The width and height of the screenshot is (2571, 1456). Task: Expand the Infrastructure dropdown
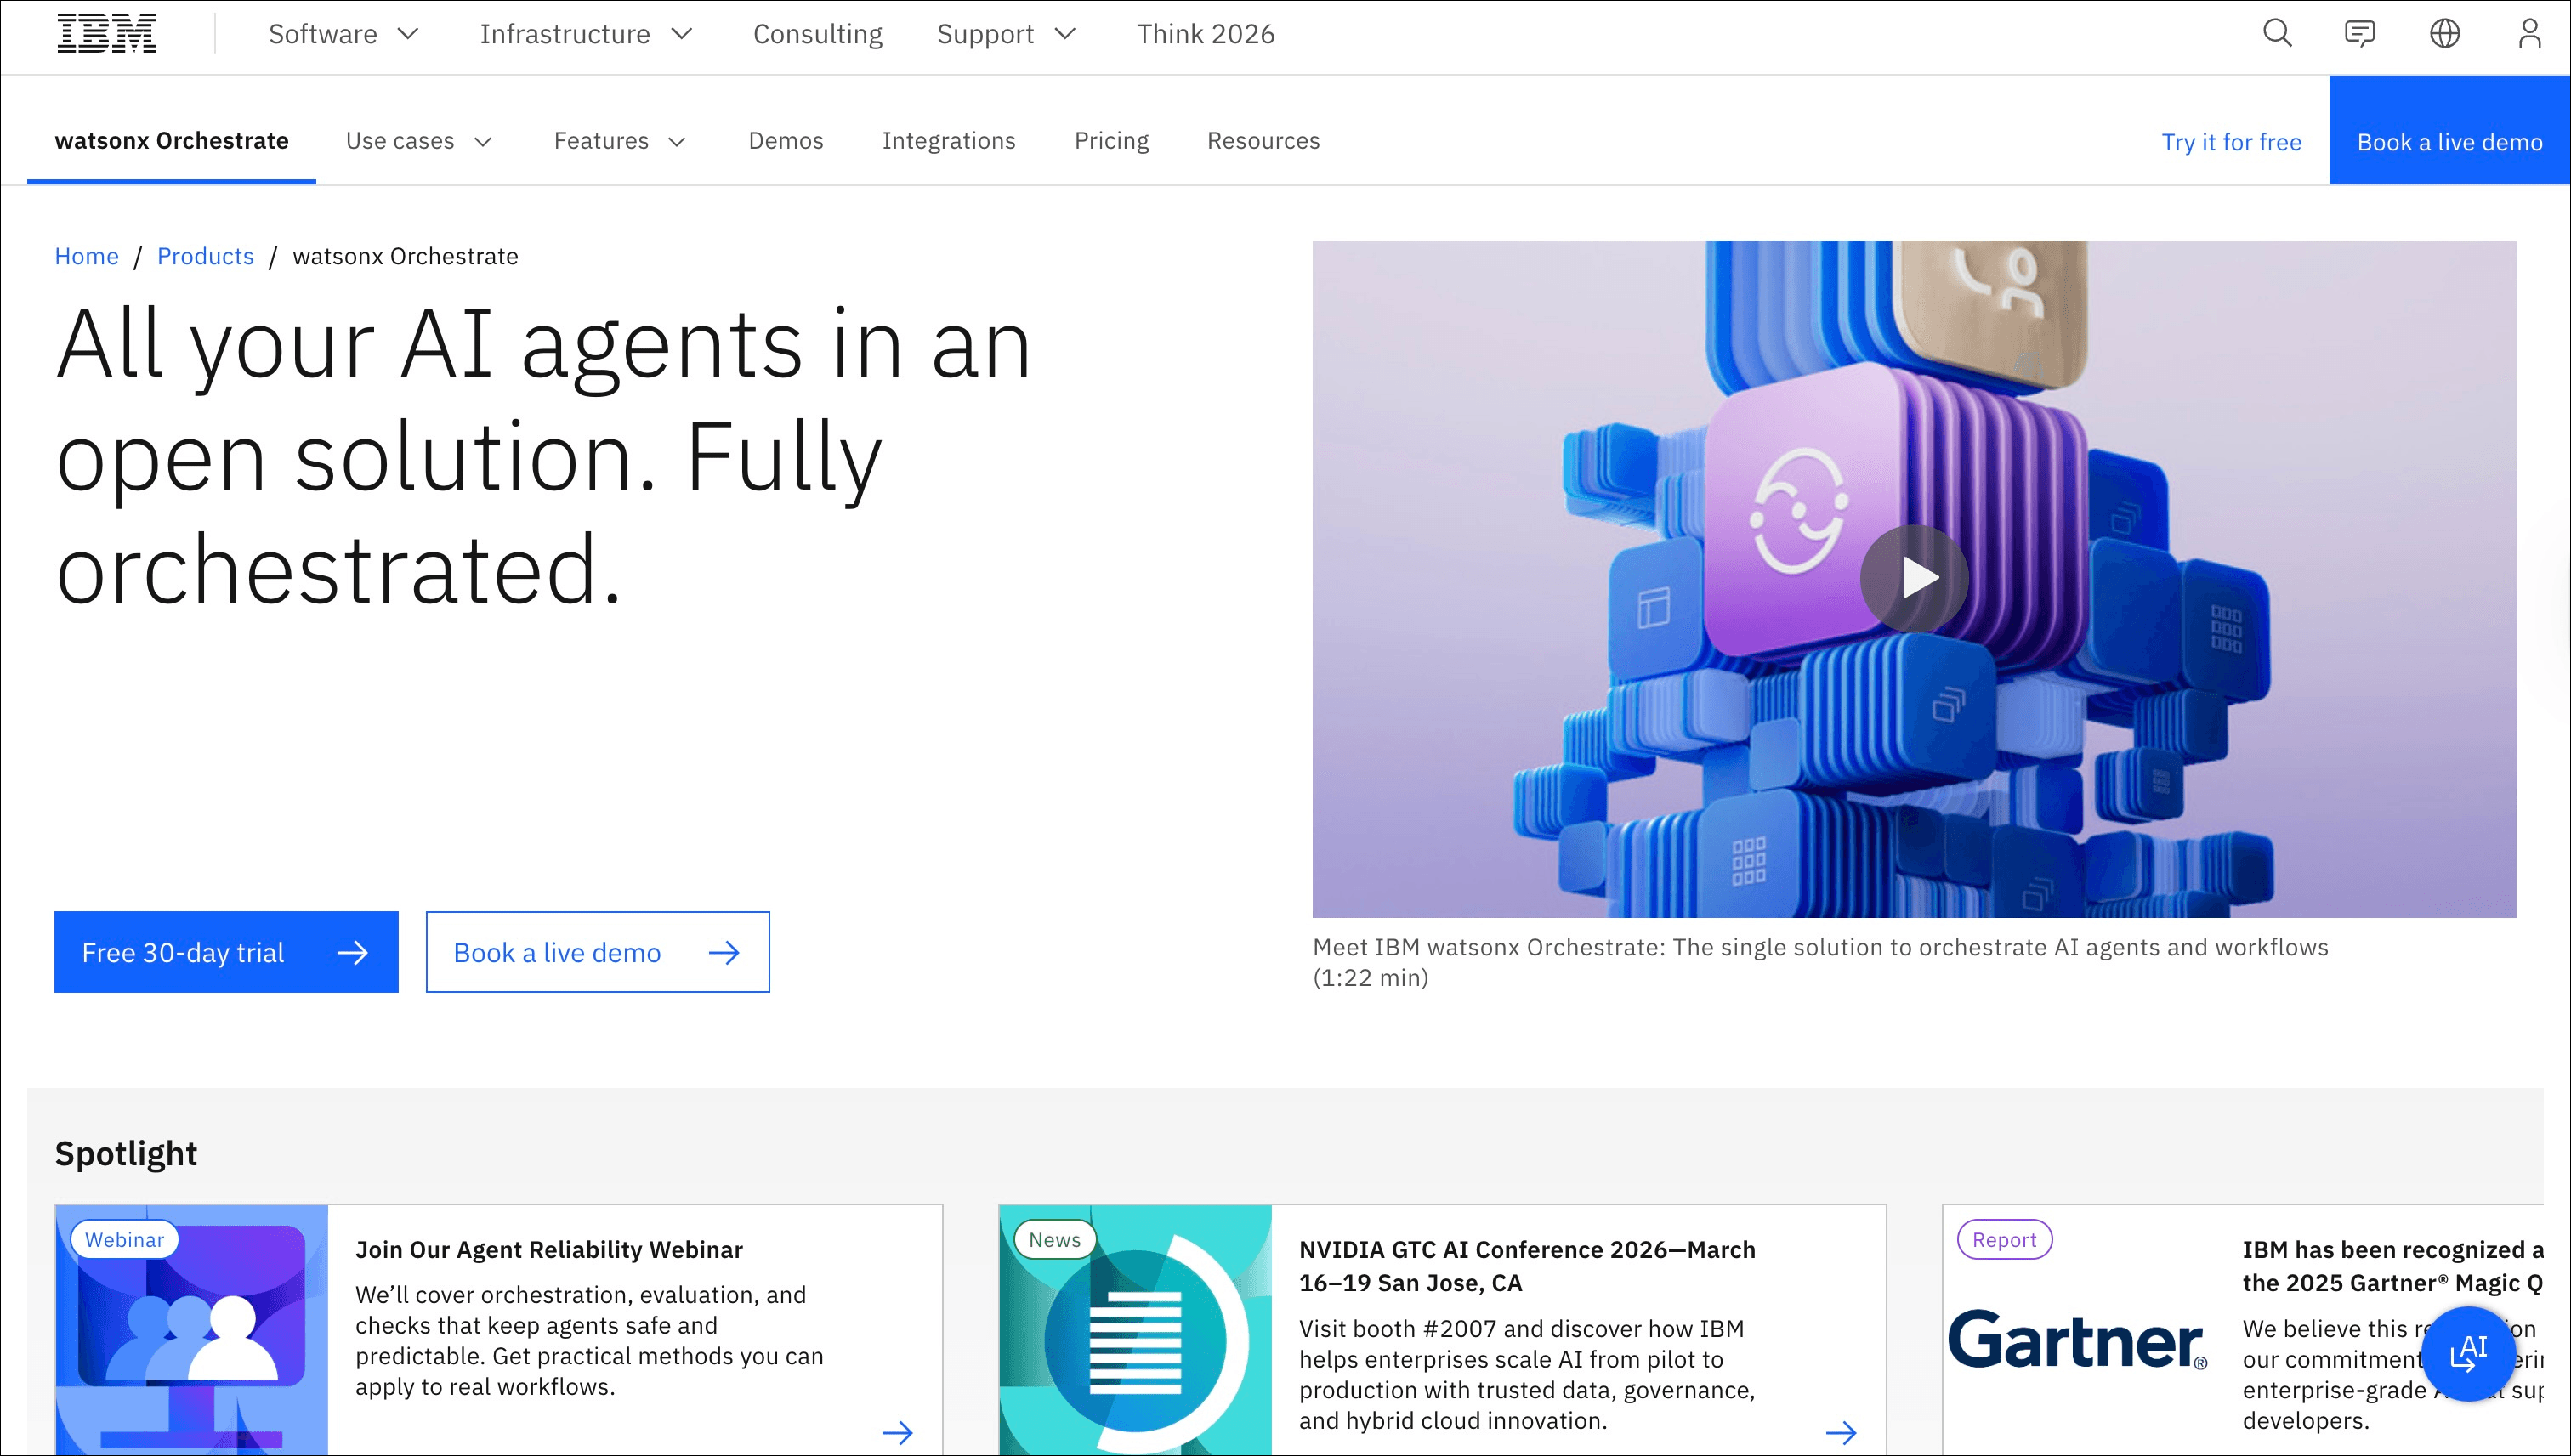pyautogui.click(x=586, y=34)
